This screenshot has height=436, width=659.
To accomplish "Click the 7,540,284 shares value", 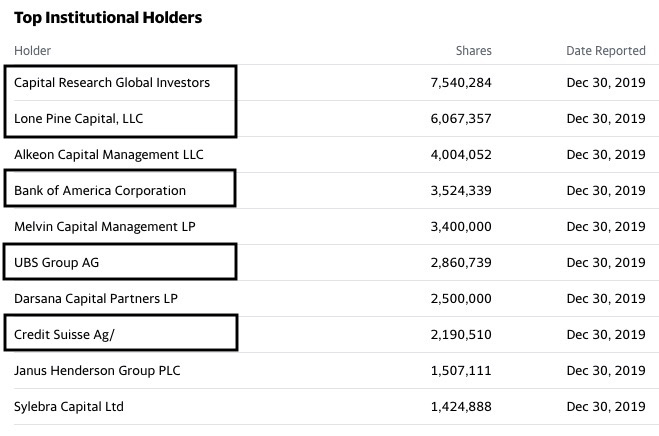I will pyautogui.click(x=459, y=82).
